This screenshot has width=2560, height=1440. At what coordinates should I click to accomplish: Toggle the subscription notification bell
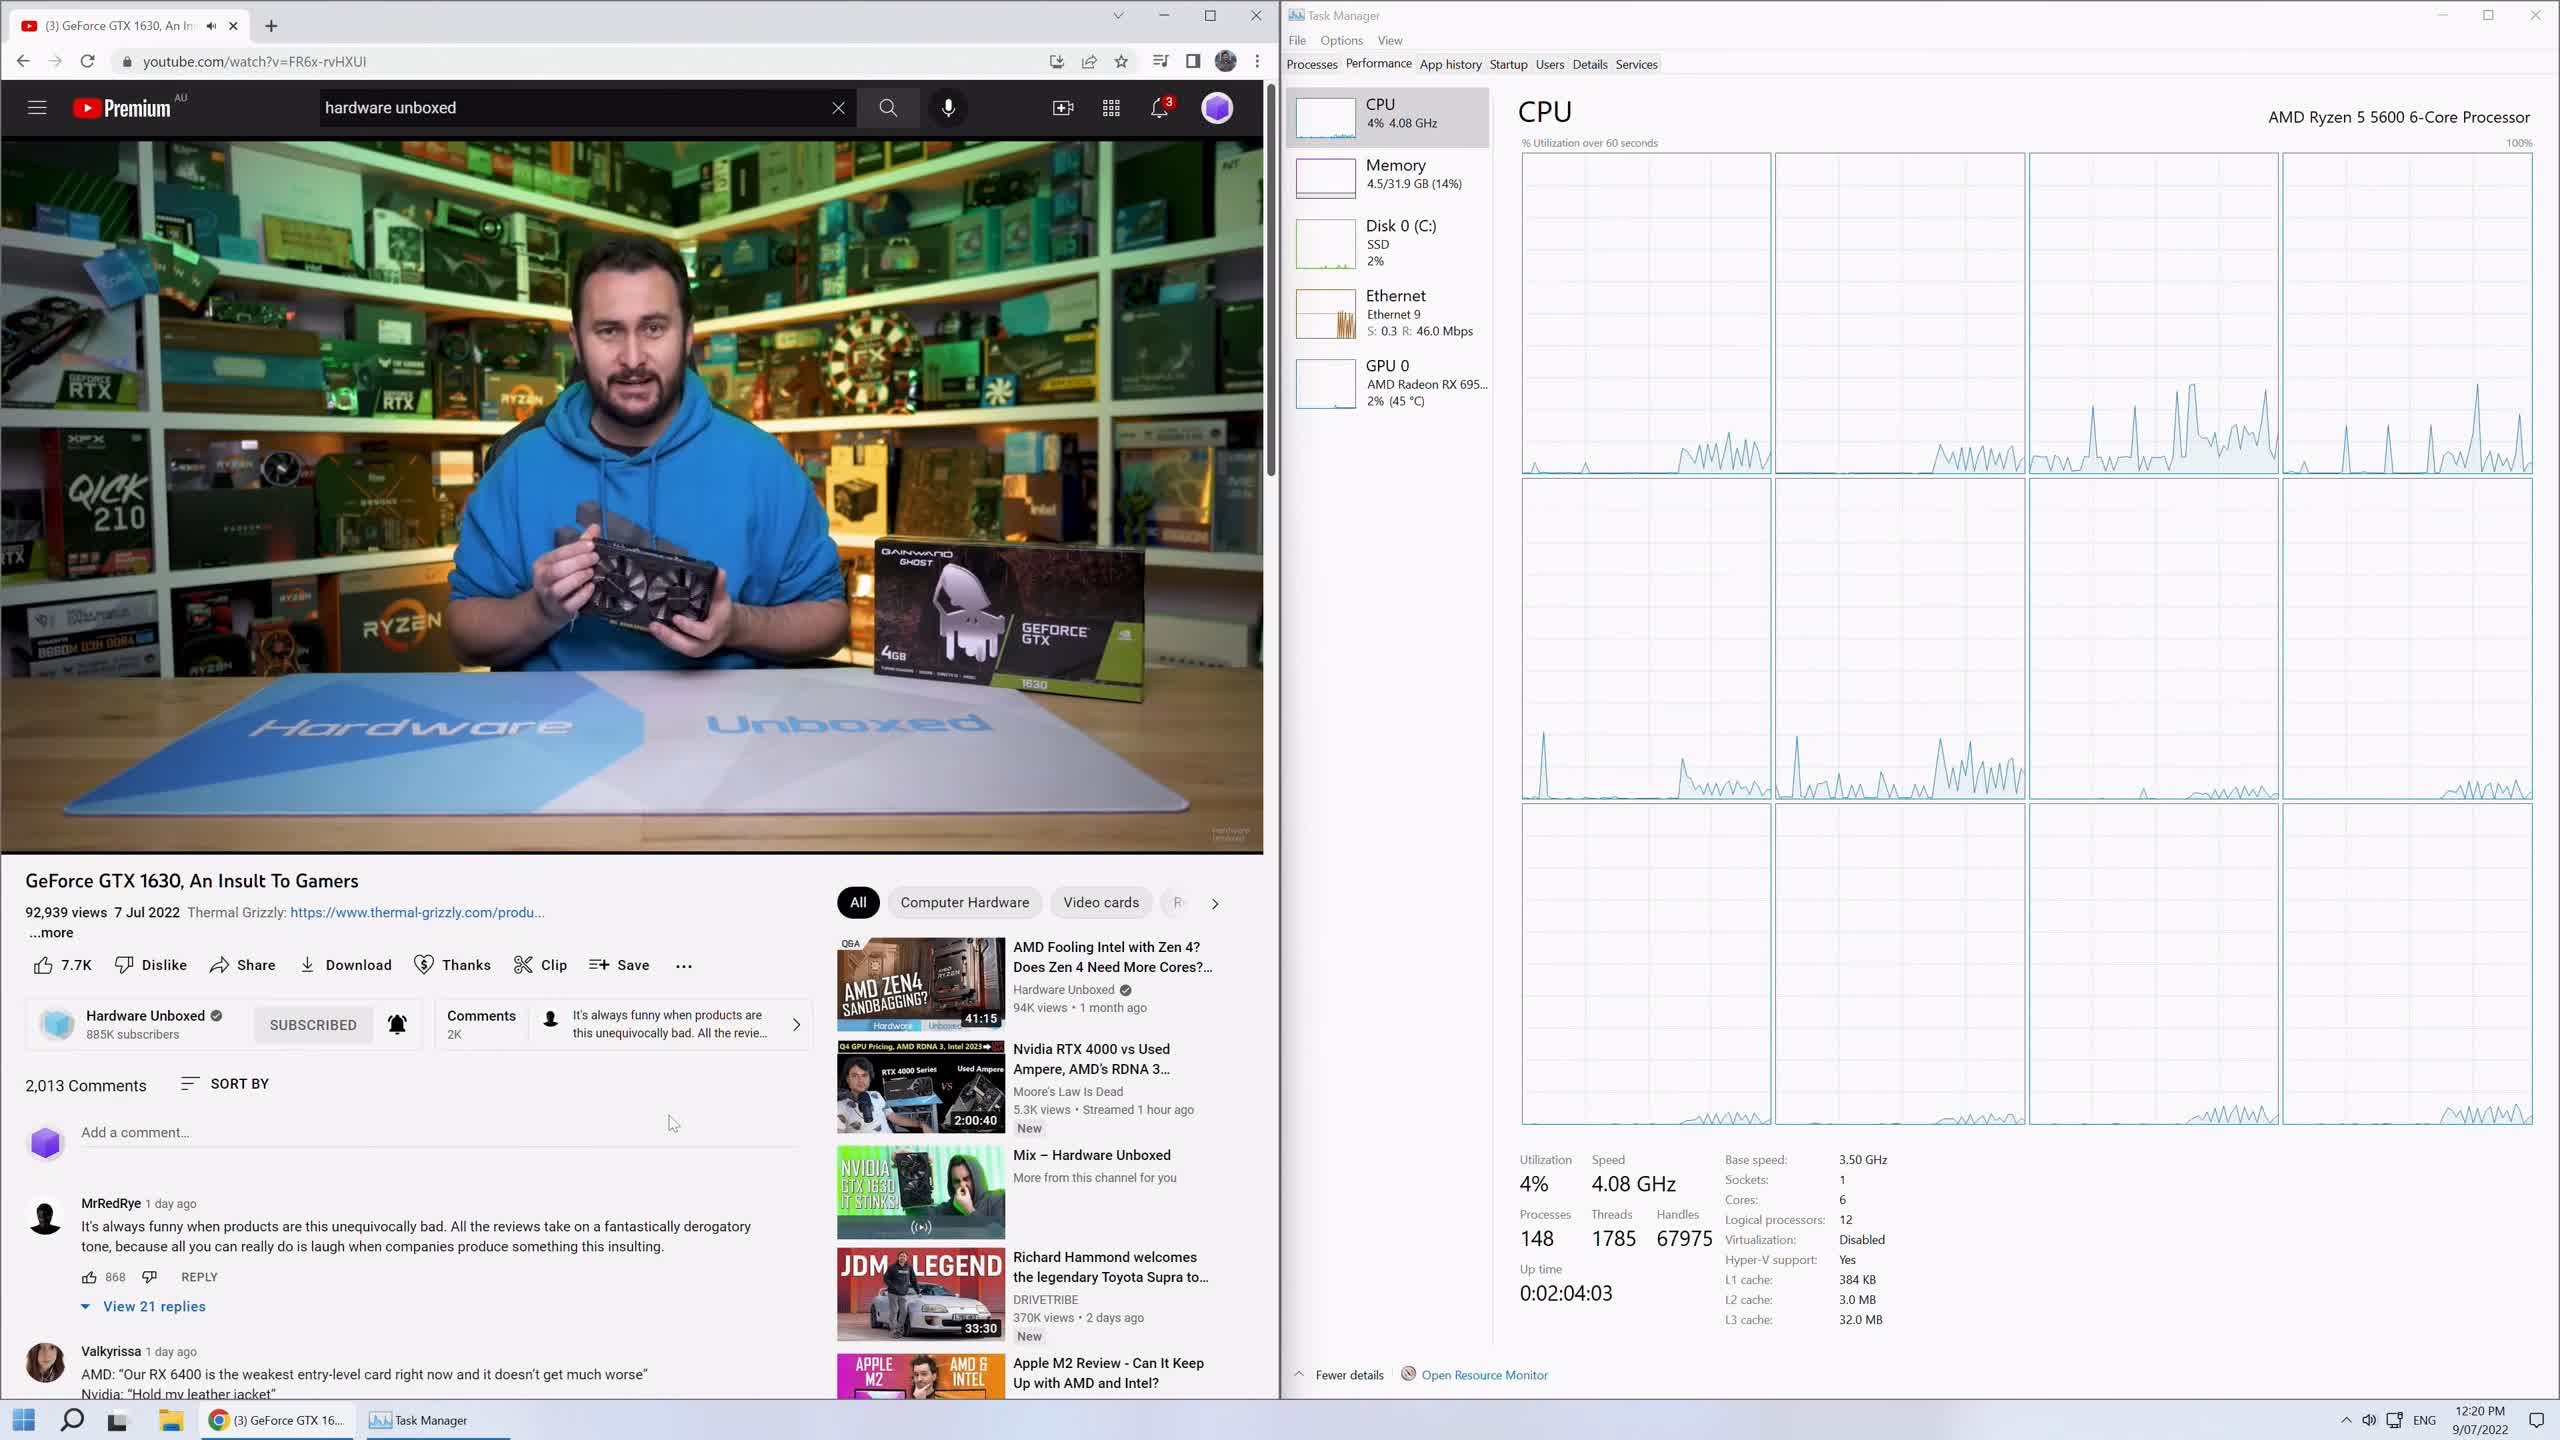pyautogui.click(x=397, y=1025)
